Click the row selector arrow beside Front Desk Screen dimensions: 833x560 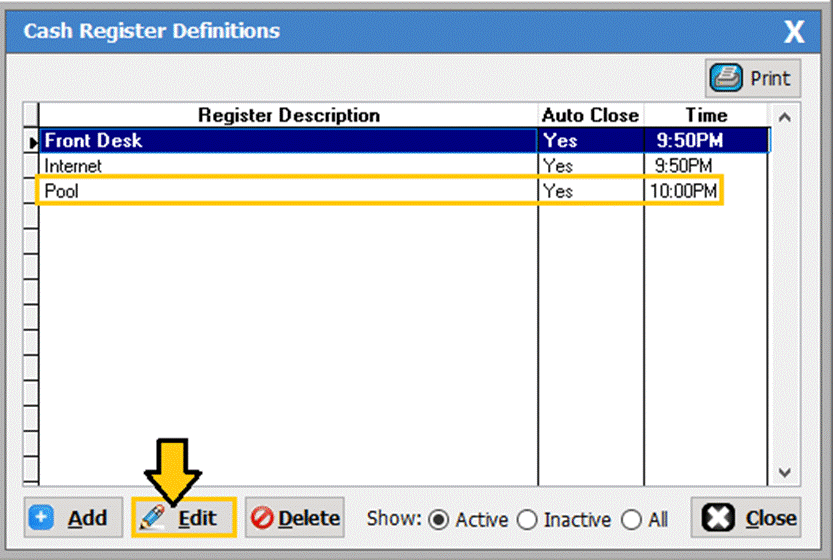[x=31, y=142]
